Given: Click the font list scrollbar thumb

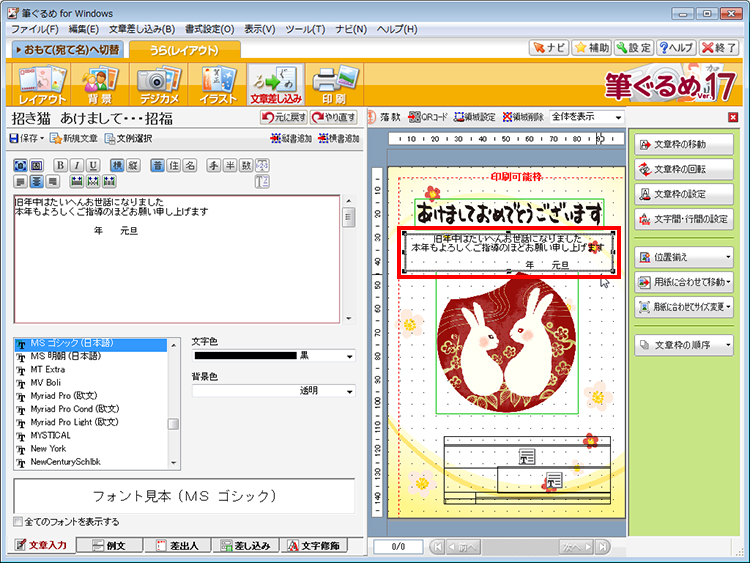Looking at the screenshot, I should pyautogui.click(x=173, y=424).
